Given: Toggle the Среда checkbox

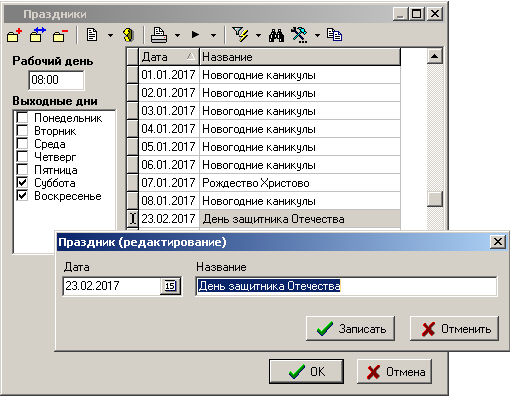Looking at the screenshot, I should (x=22, y=143).
